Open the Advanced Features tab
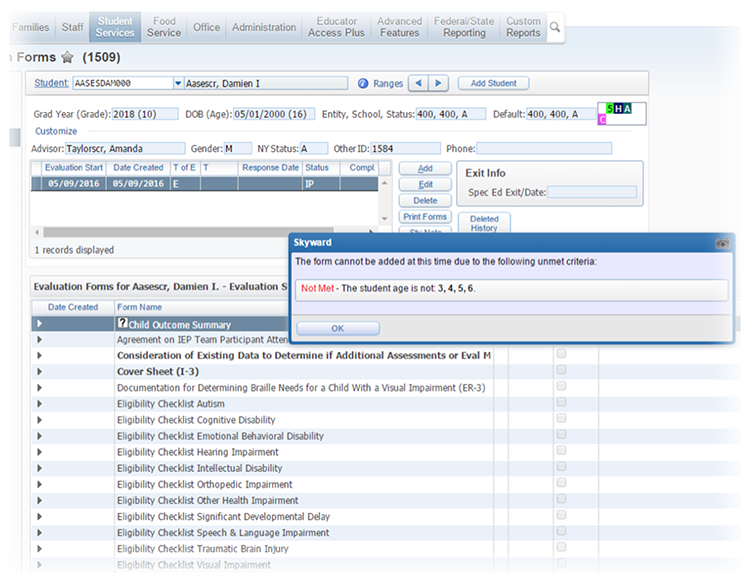The image size is (750, 580). click(399, 27)
